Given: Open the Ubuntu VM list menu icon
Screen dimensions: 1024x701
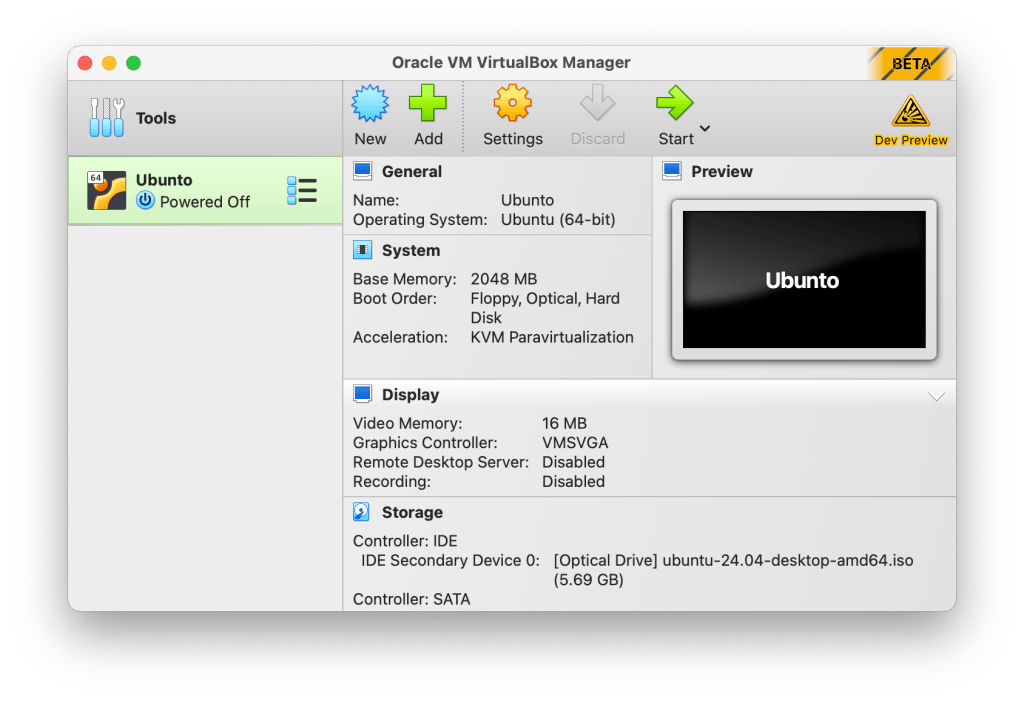Looking at the screenshot, I should click(x=301, y=190).
